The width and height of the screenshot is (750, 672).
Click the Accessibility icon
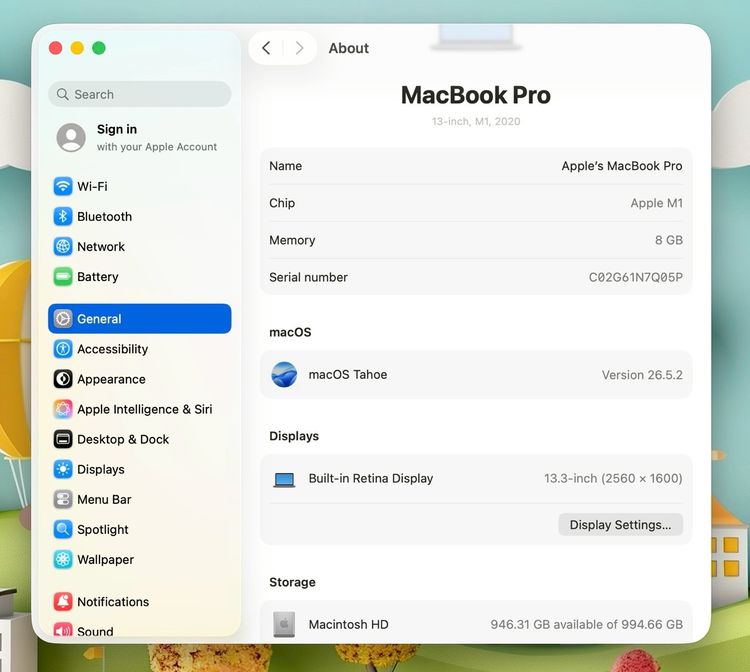(63, 349)
